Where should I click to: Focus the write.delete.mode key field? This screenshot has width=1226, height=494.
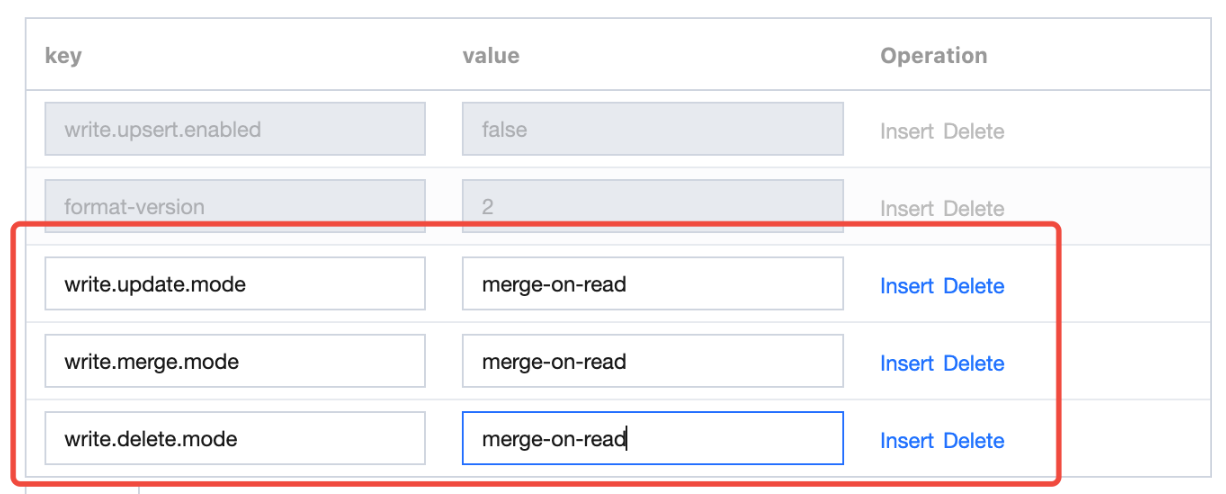[x=235, y=438]
